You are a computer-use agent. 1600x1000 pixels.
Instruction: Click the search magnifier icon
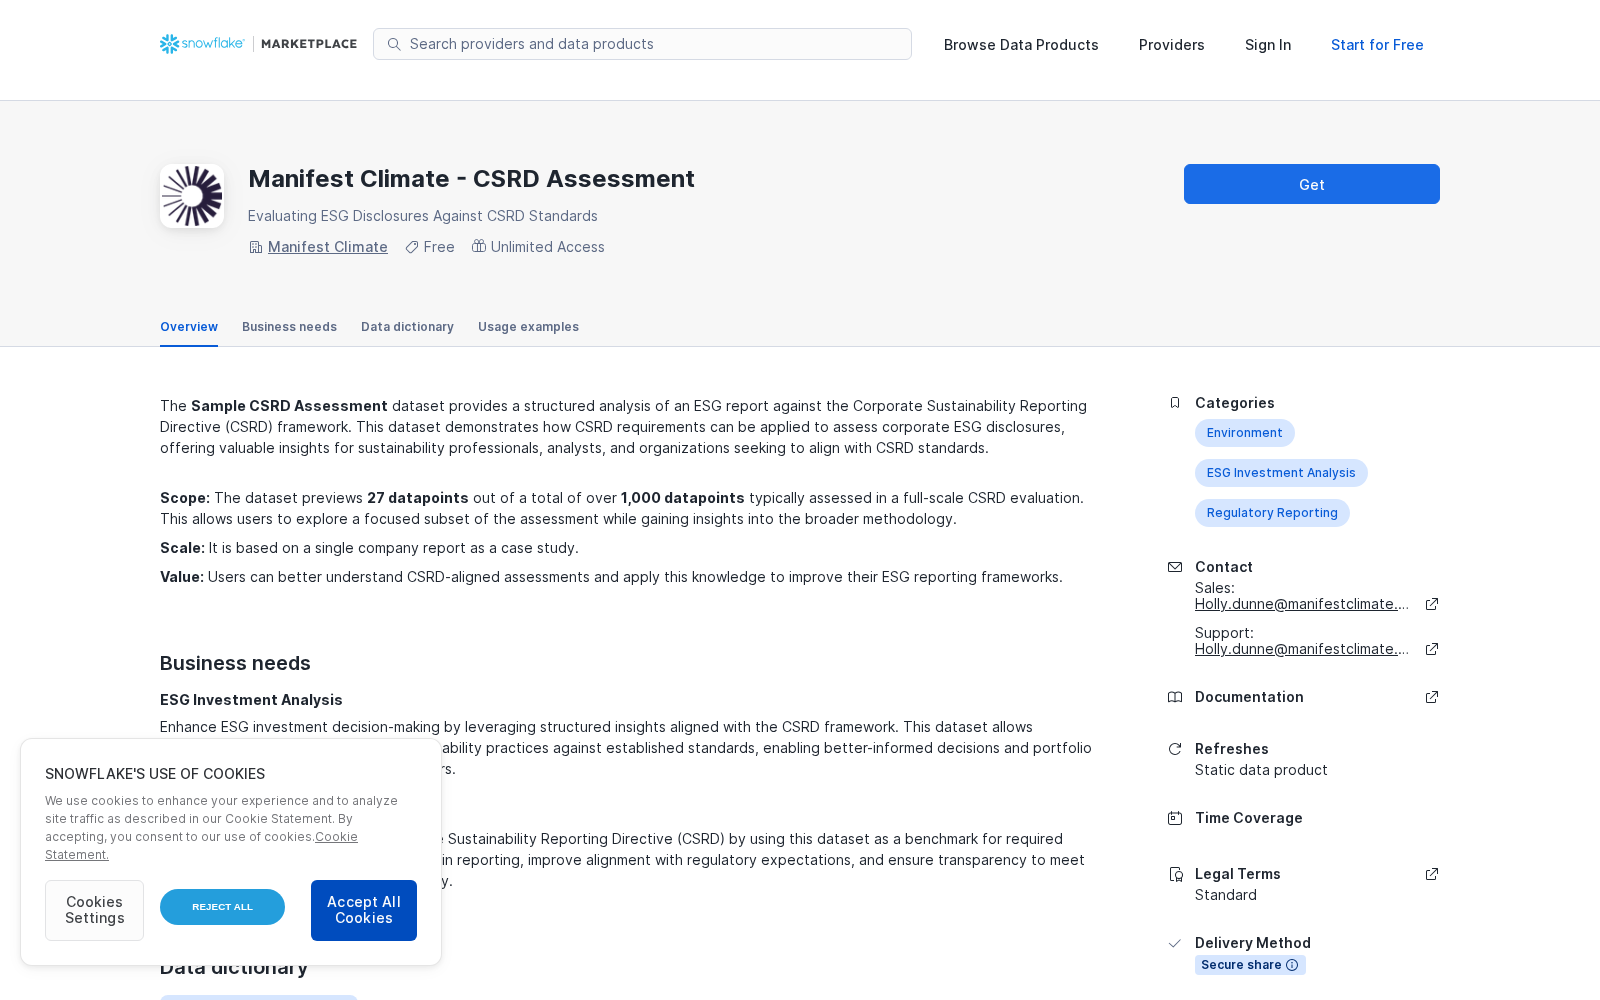394,44
